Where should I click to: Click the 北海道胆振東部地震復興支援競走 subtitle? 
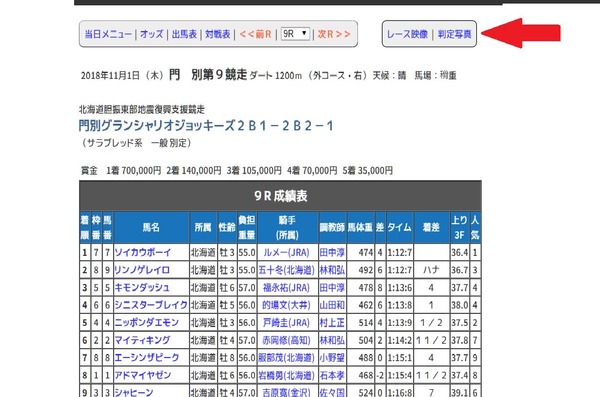pos(142,109)
